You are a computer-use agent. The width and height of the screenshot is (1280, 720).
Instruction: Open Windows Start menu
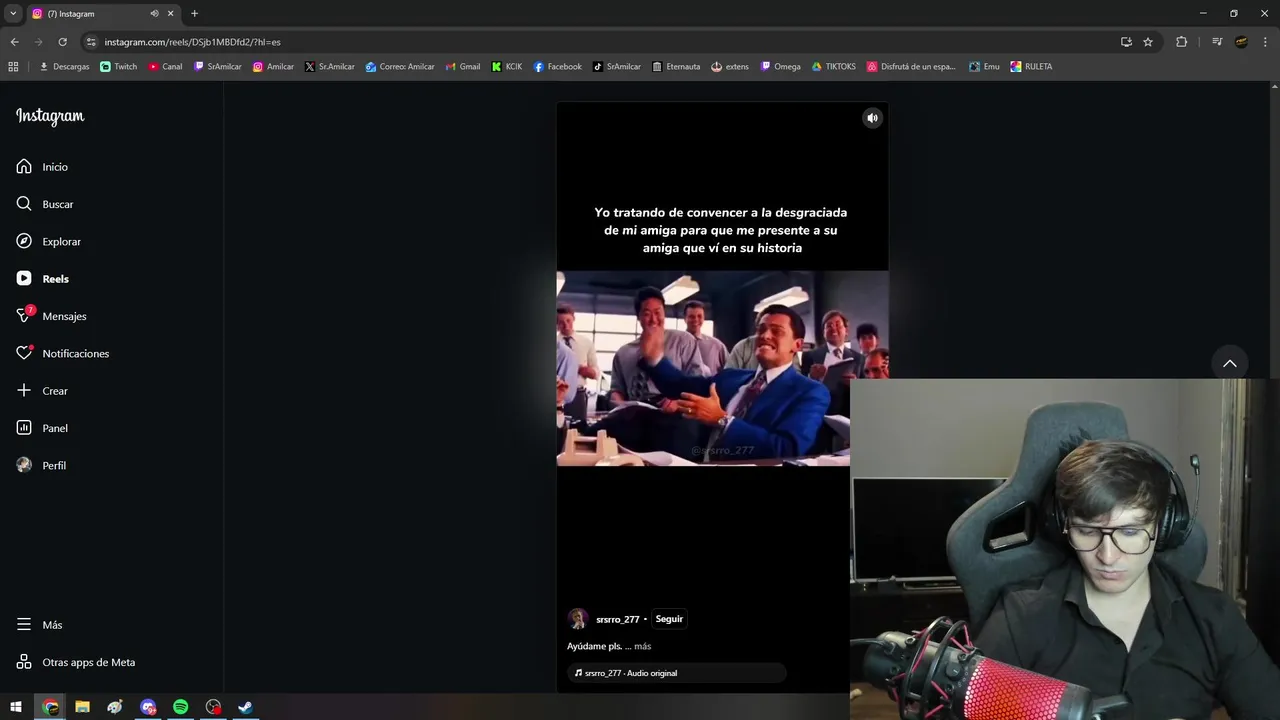(x=16, y=707)
